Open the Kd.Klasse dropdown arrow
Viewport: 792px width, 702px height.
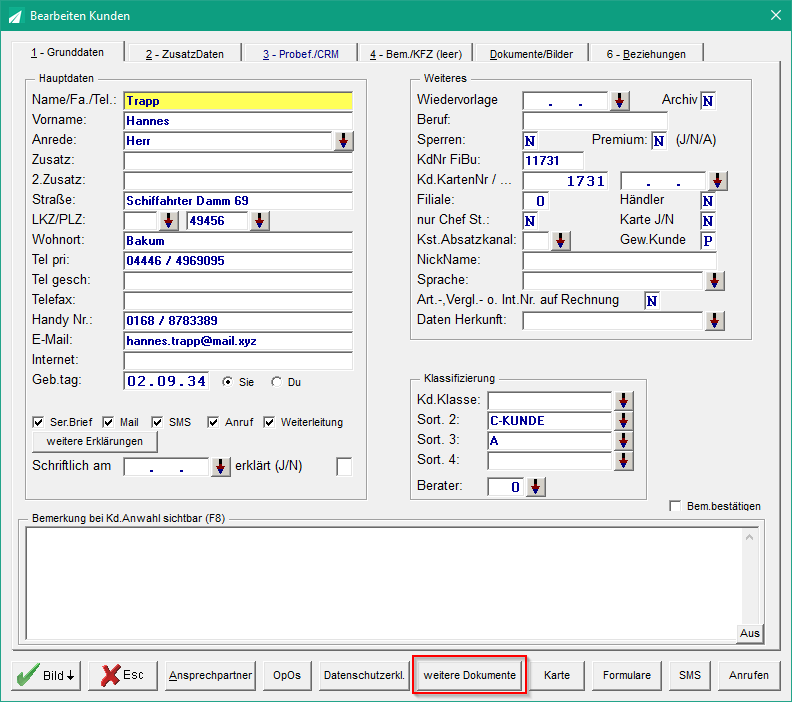tap(624, 401)
